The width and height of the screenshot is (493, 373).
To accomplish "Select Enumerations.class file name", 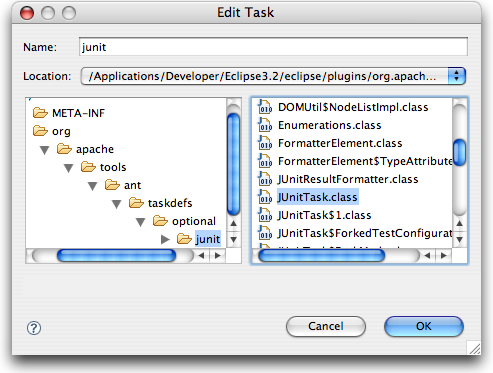I will [x=330, y=125].
